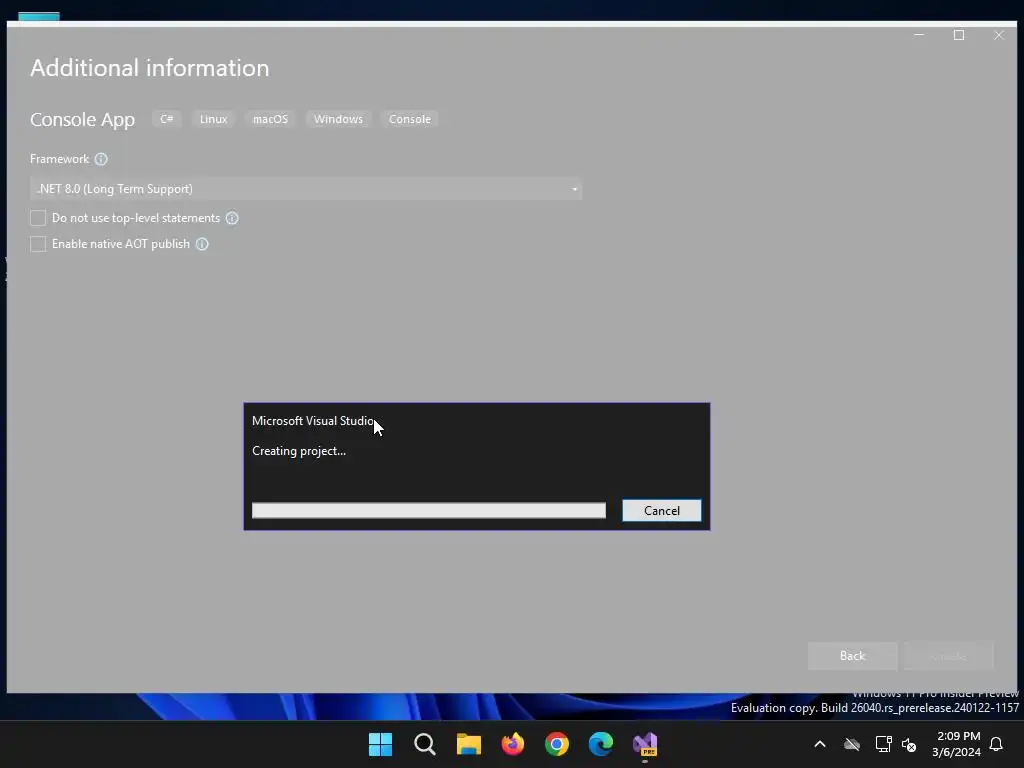Launch Microsoft Edge from taskbar
The height and width of the screenshot is (768, 1024).
click(x=601, y=744)
